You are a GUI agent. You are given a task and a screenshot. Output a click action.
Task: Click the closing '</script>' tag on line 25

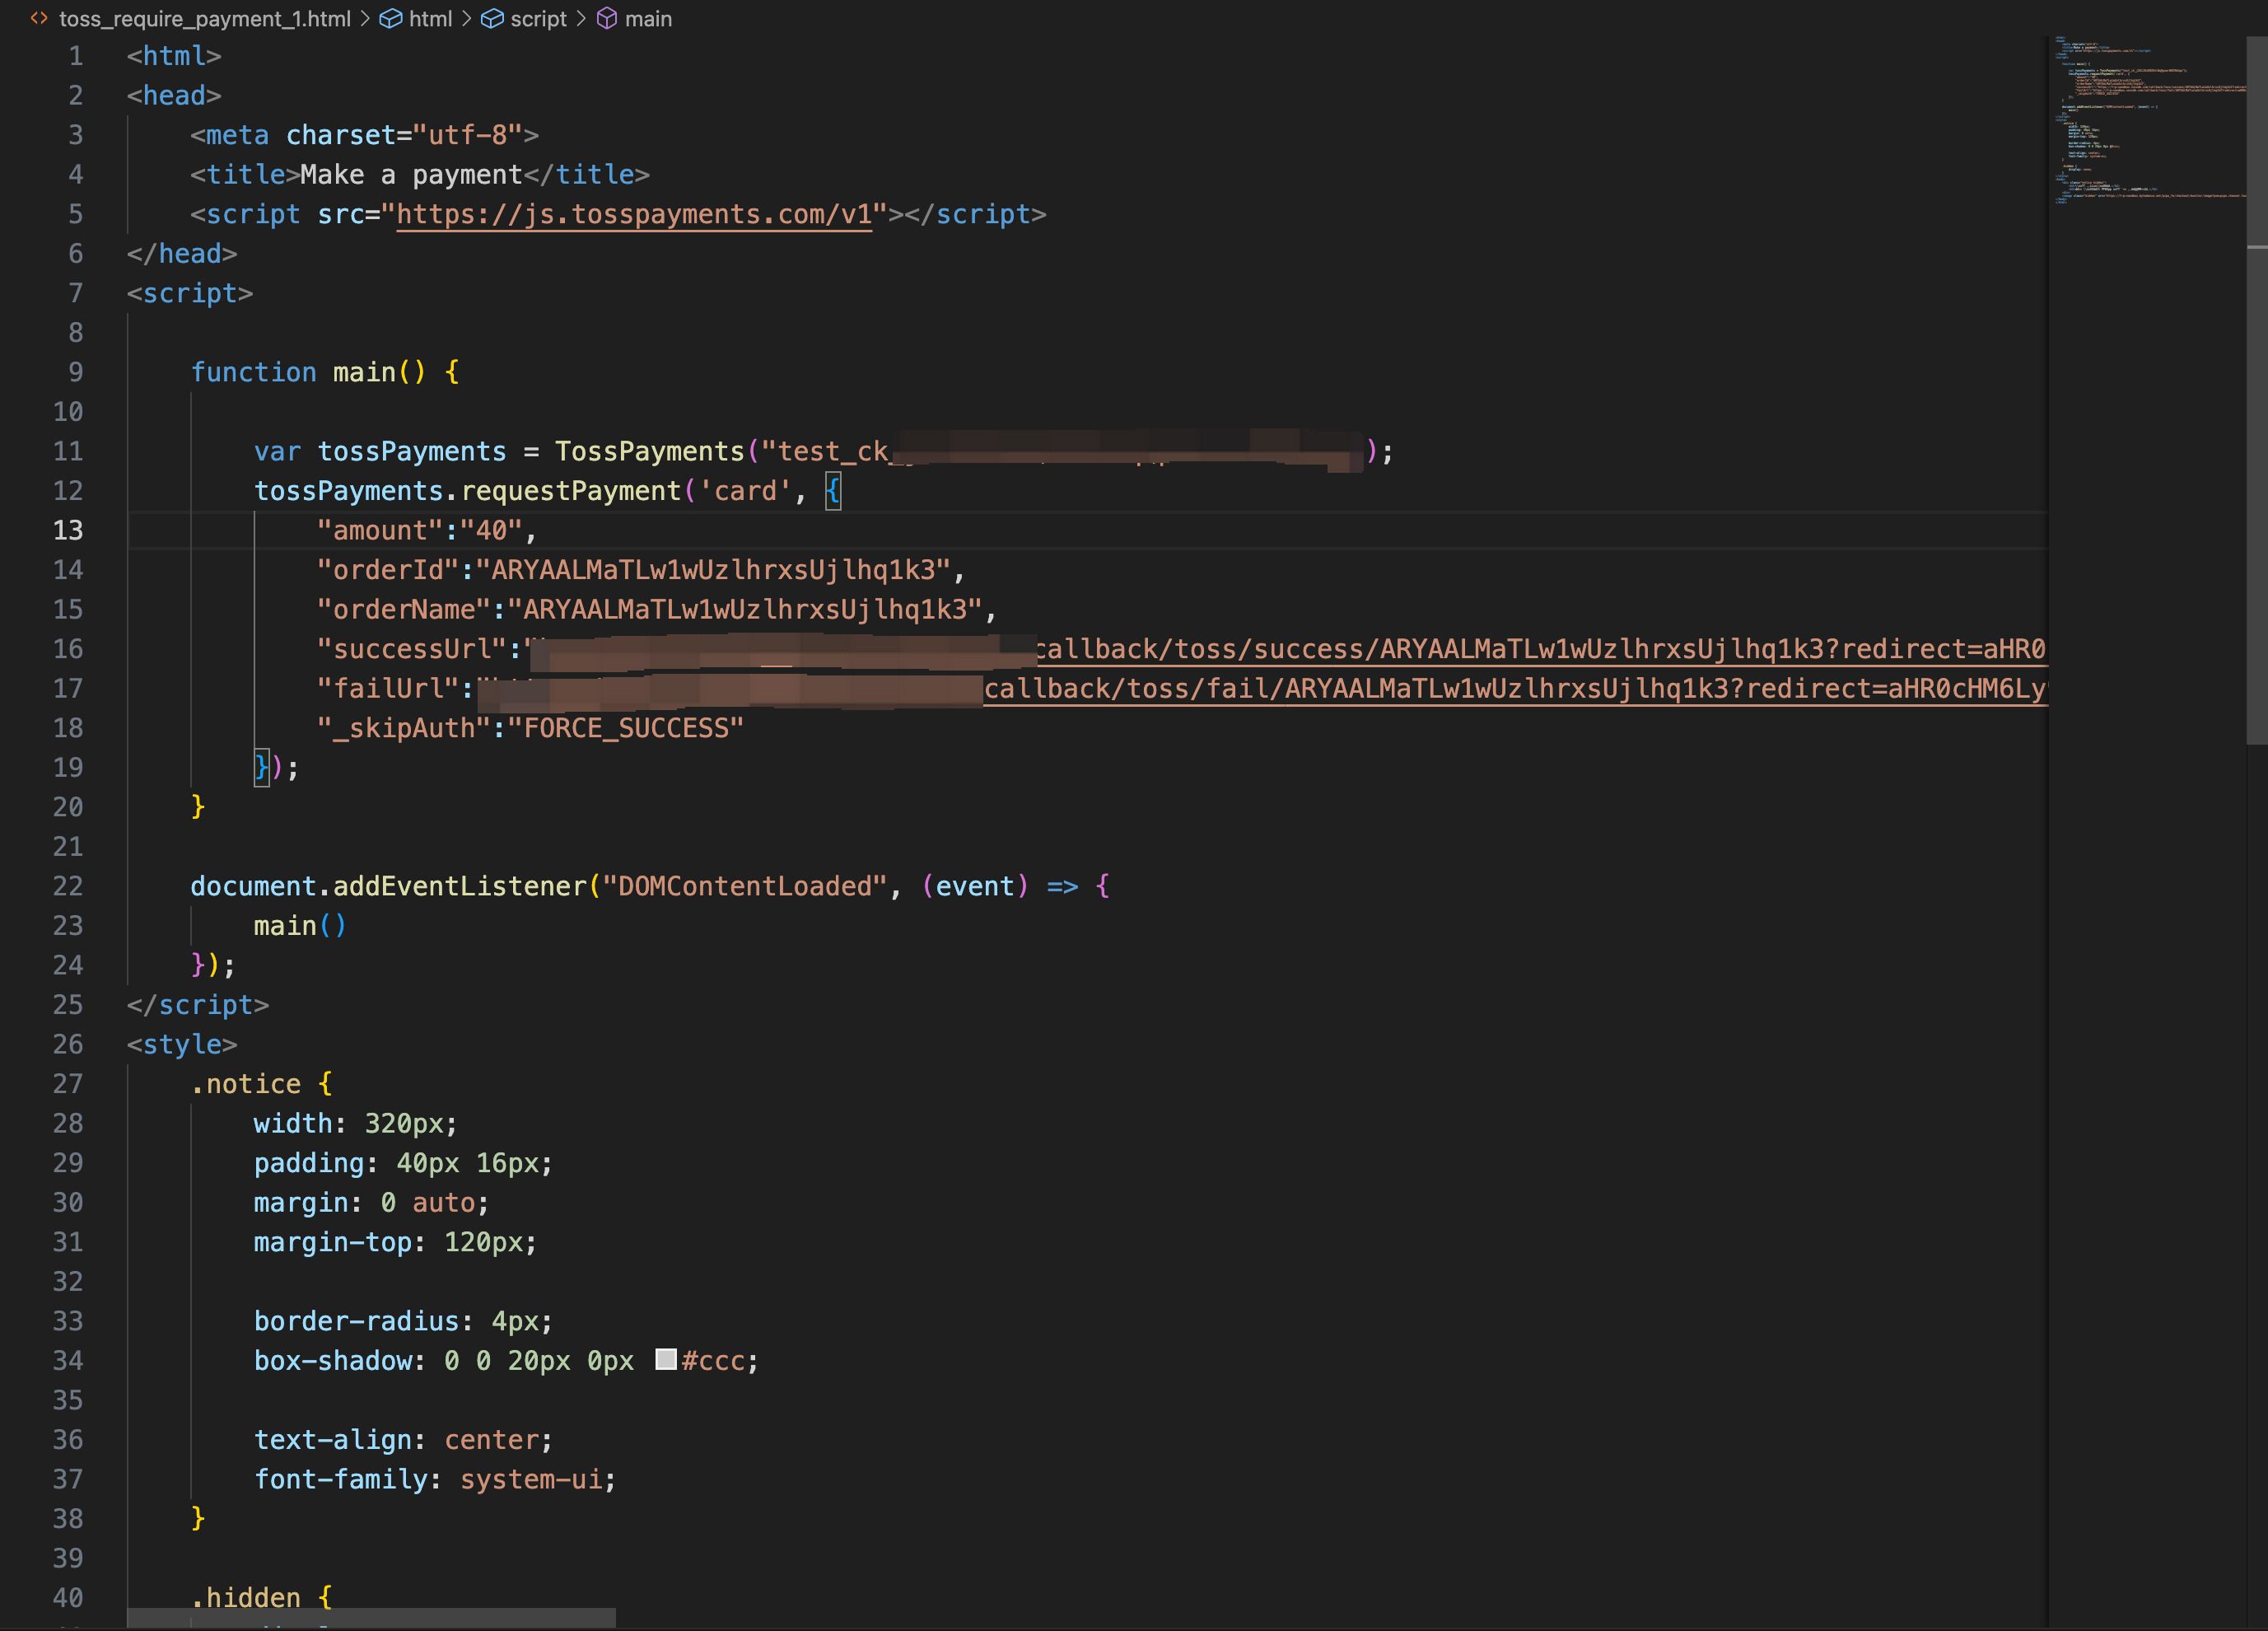tap(198, 1005)
